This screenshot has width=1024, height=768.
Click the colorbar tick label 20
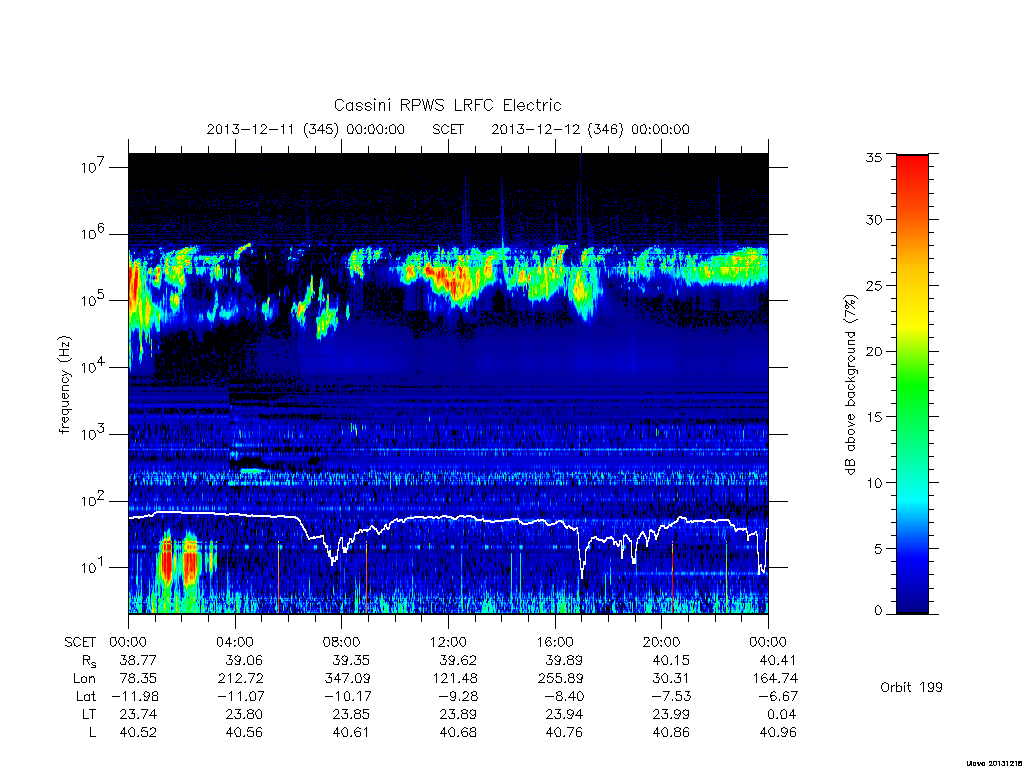click(x=873, y=351)
